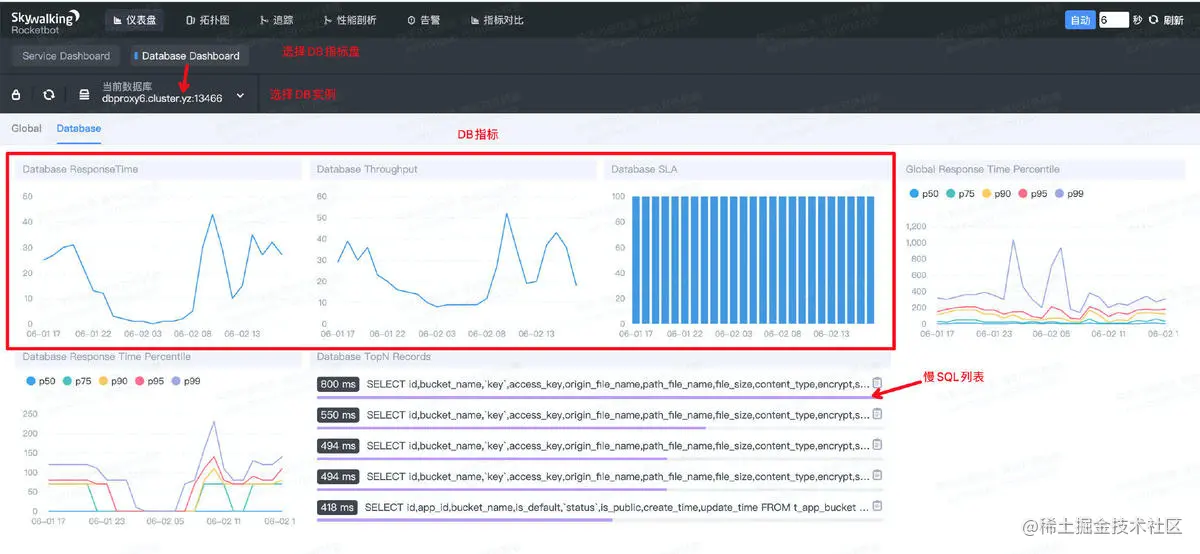Toggle p90 in Database percentile legend
1200x554 pixels.
pyautogui.click(x=112, y=381)
